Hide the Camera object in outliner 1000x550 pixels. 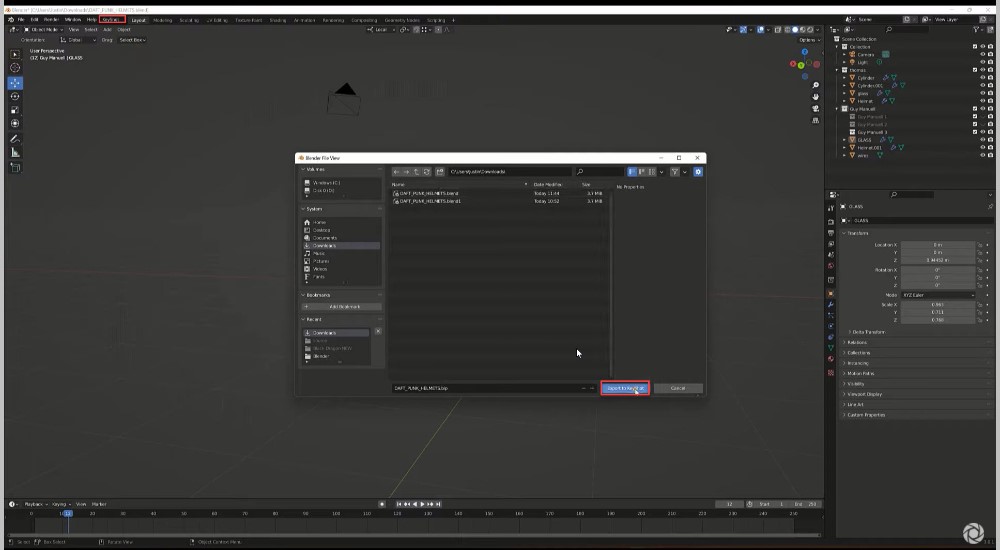click(982, 54)
